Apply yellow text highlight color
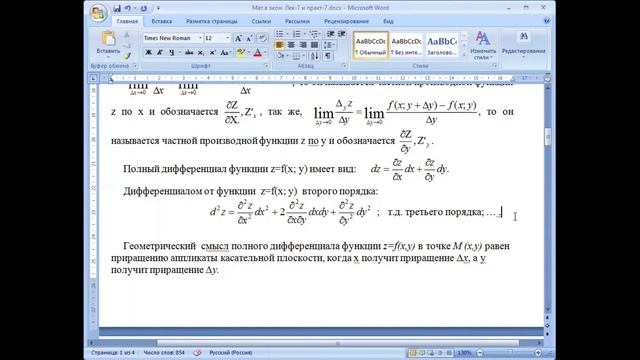This screenshot has width=640, height=360. [x=240, y=52]
